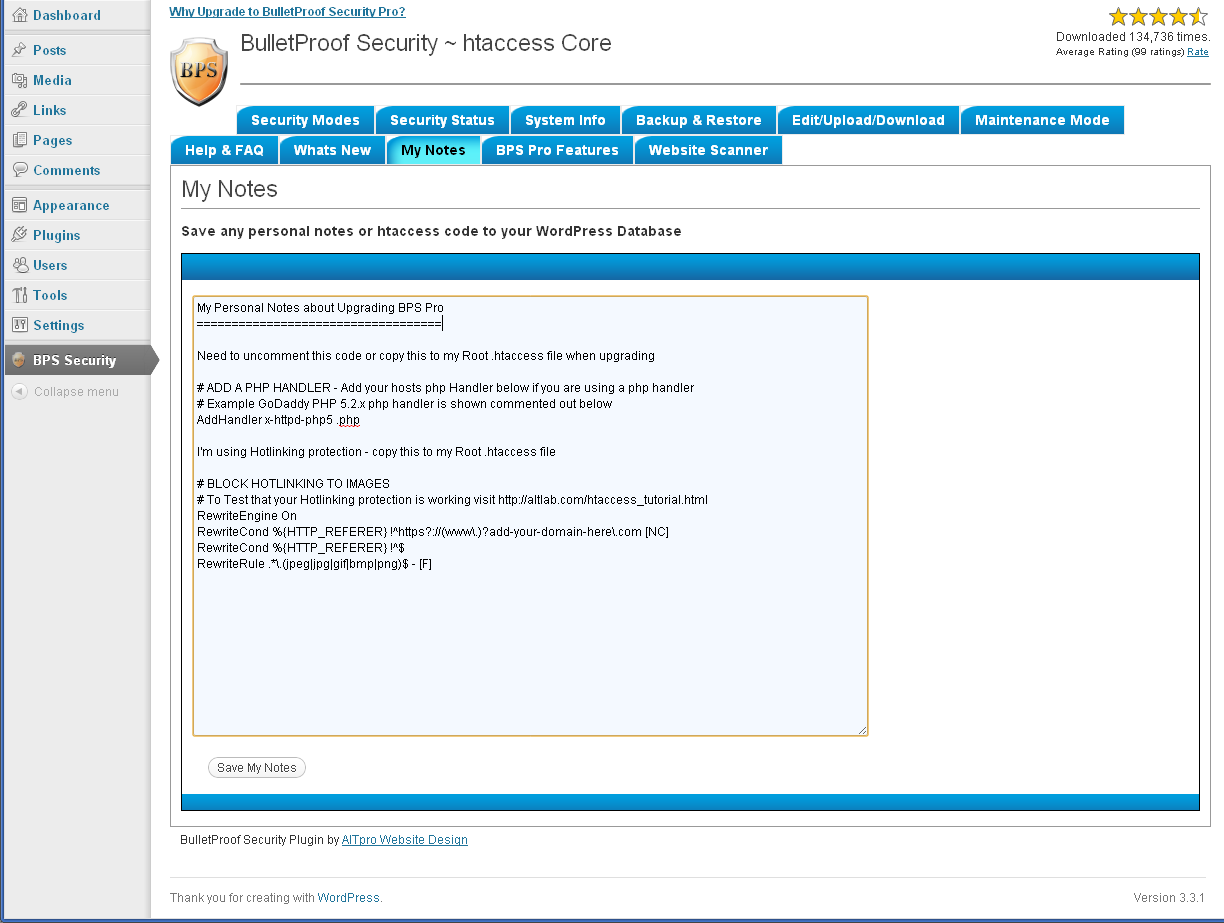Click the fifth rating star
The image size is (1224, 923).
click(x=1198, y=16)
